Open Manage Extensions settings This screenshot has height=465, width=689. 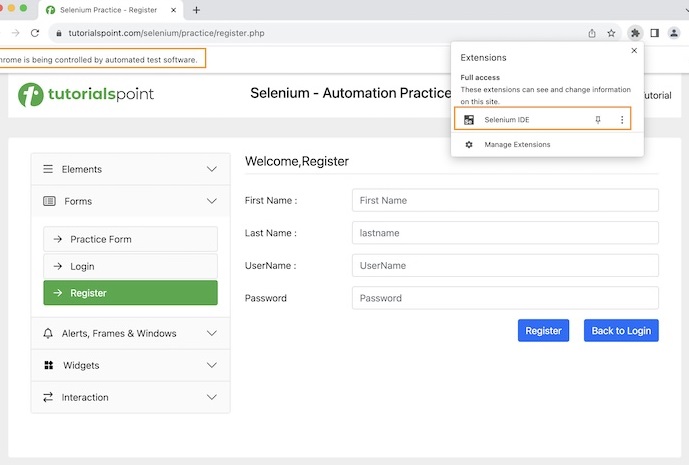point(517,145)
